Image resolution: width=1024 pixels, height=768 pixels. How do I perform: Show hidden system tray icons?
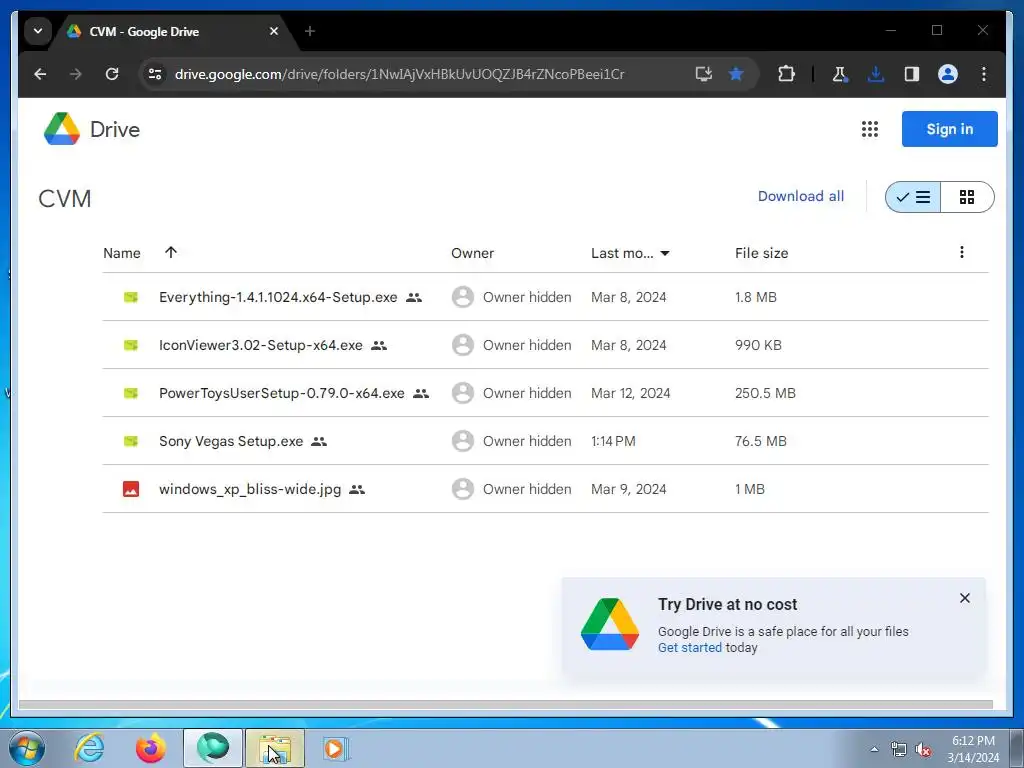[874, 749]
